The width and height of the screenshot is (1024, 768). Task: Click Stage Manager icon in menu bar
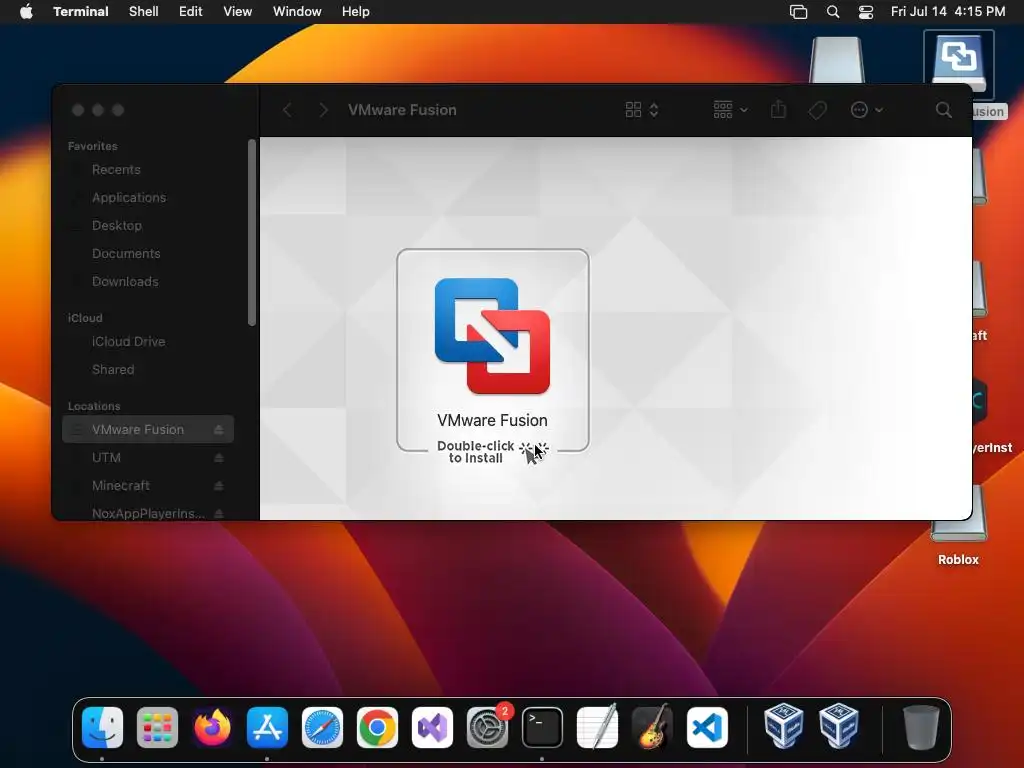798,12
